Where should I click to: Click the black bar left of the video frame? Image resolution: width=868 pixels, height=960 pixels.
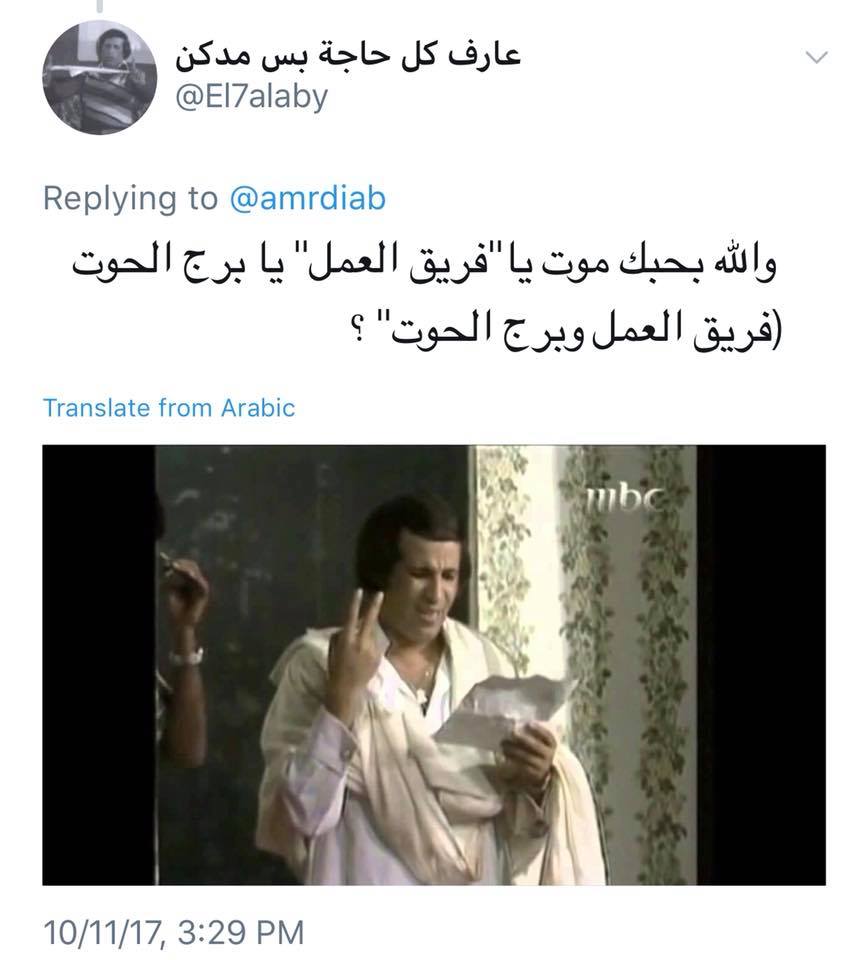pos(99,665)
